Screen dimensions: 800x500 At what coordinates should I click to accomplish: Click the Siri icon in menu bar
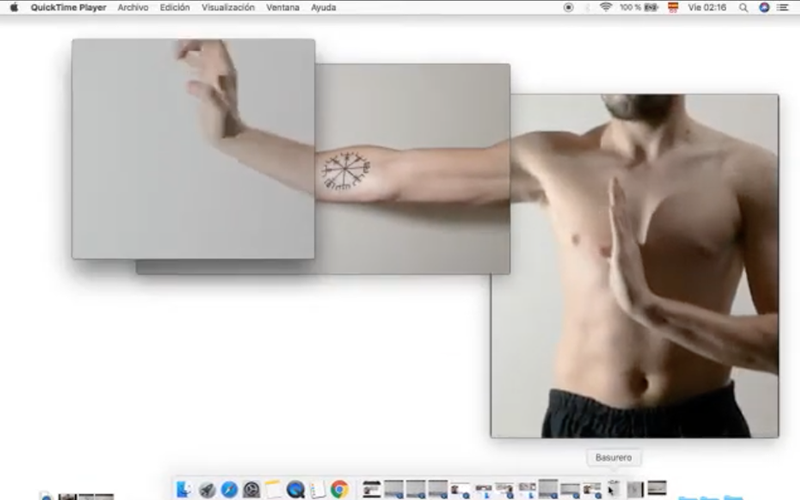click(x=764, y=7)
